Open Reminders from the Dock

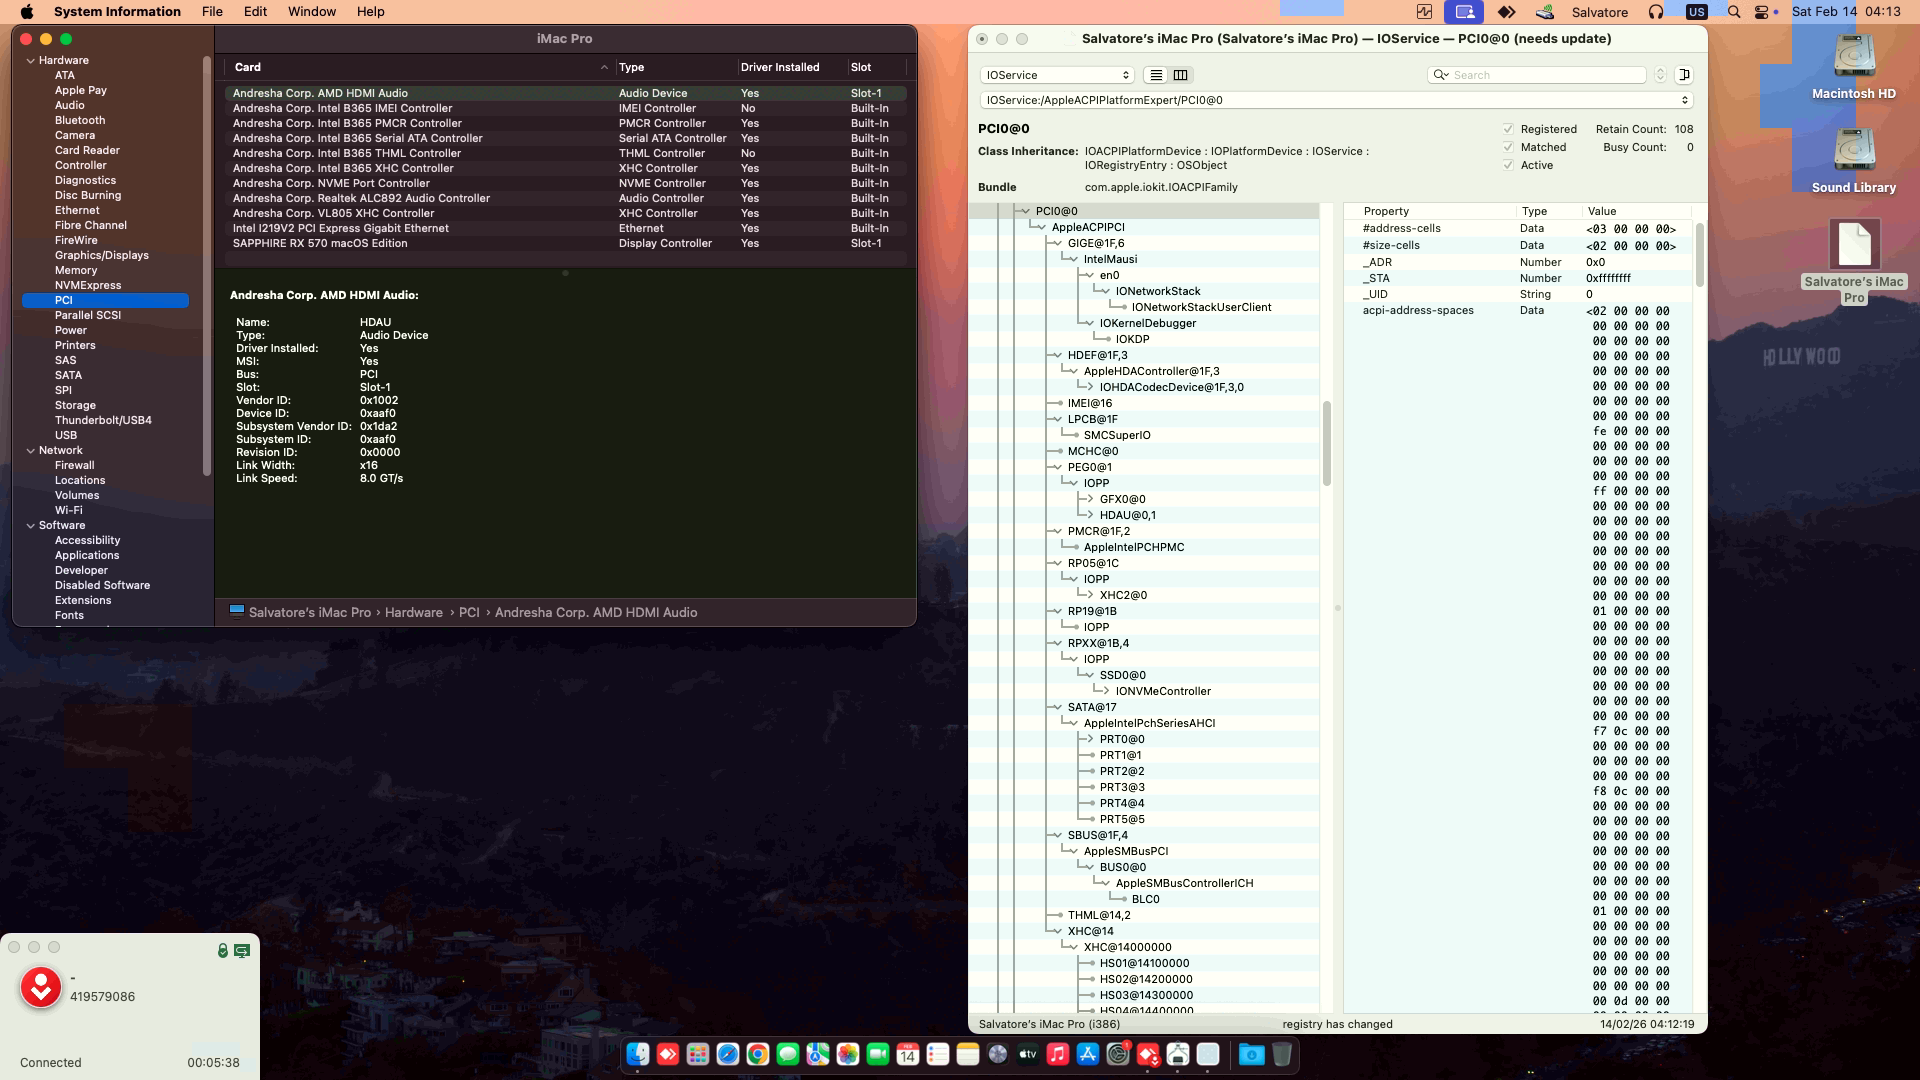point(938,1054)
